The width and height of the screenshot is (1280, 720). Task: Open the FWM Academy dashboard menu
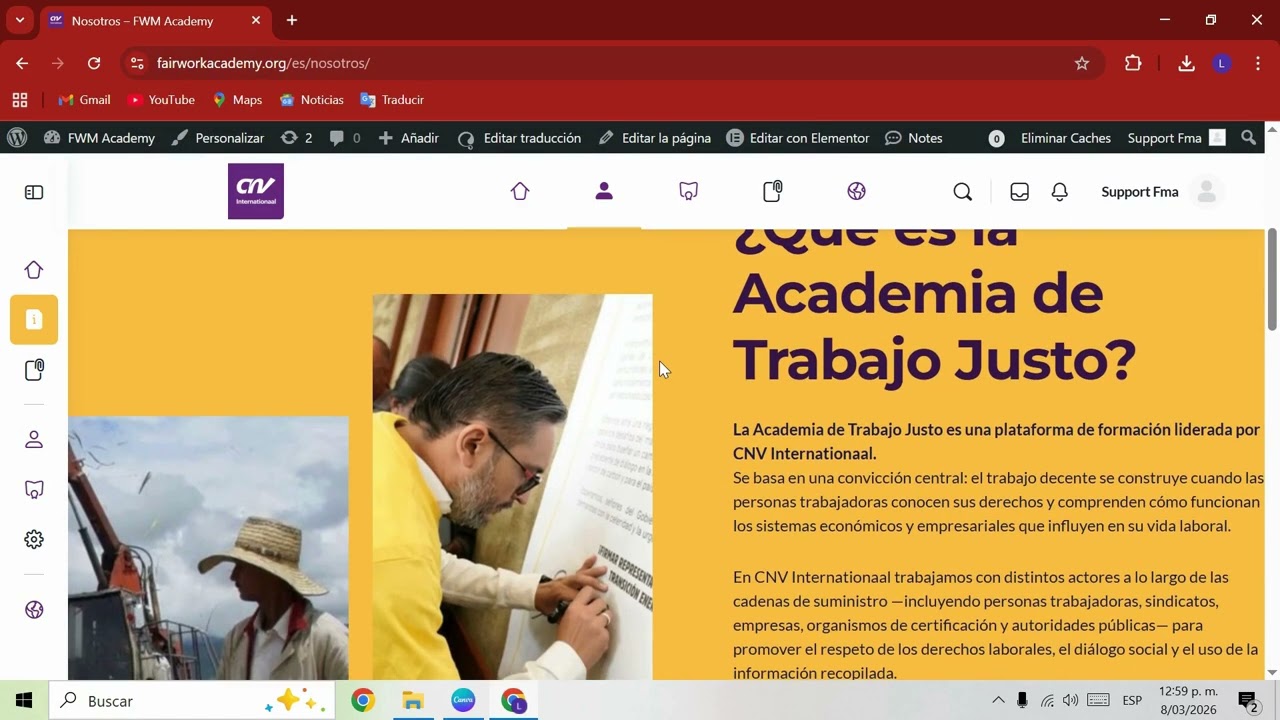tap(99, 138)
